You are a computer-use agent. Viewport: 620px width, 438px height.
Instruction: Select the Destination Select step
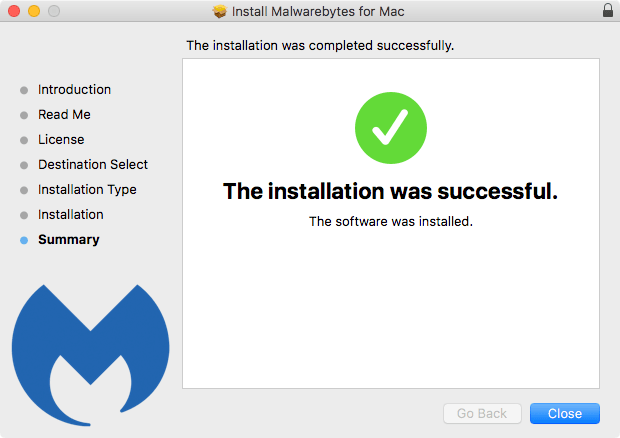pos(93,164)
